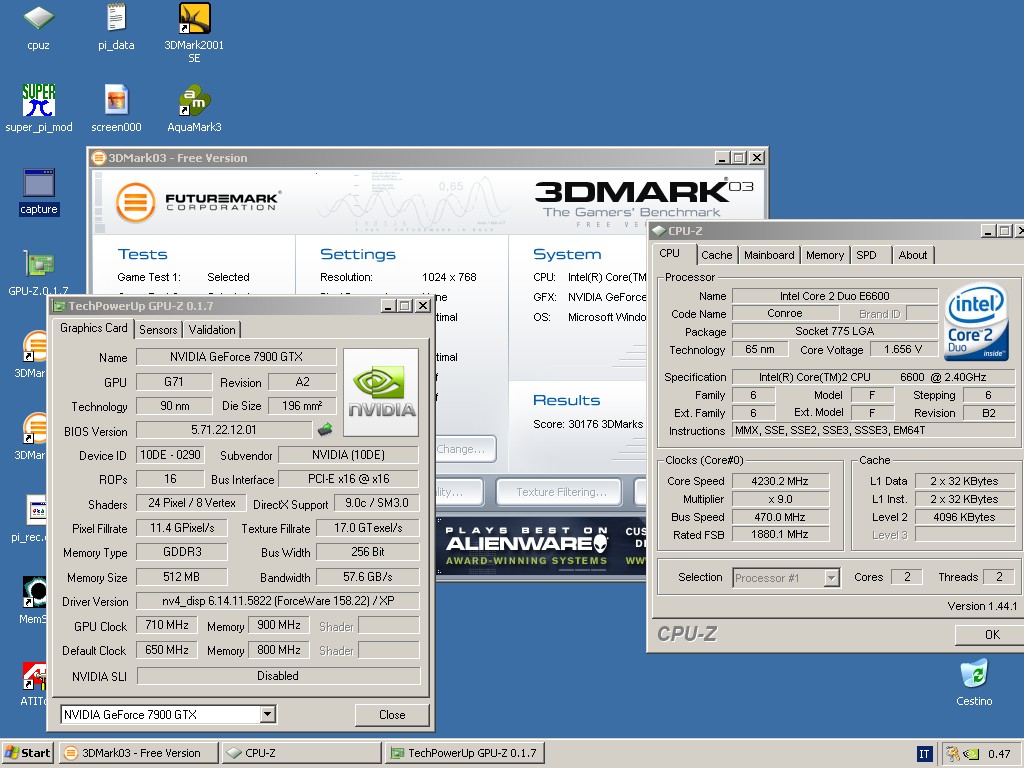
Task: Click the Start button
Action: click(29, 753)
